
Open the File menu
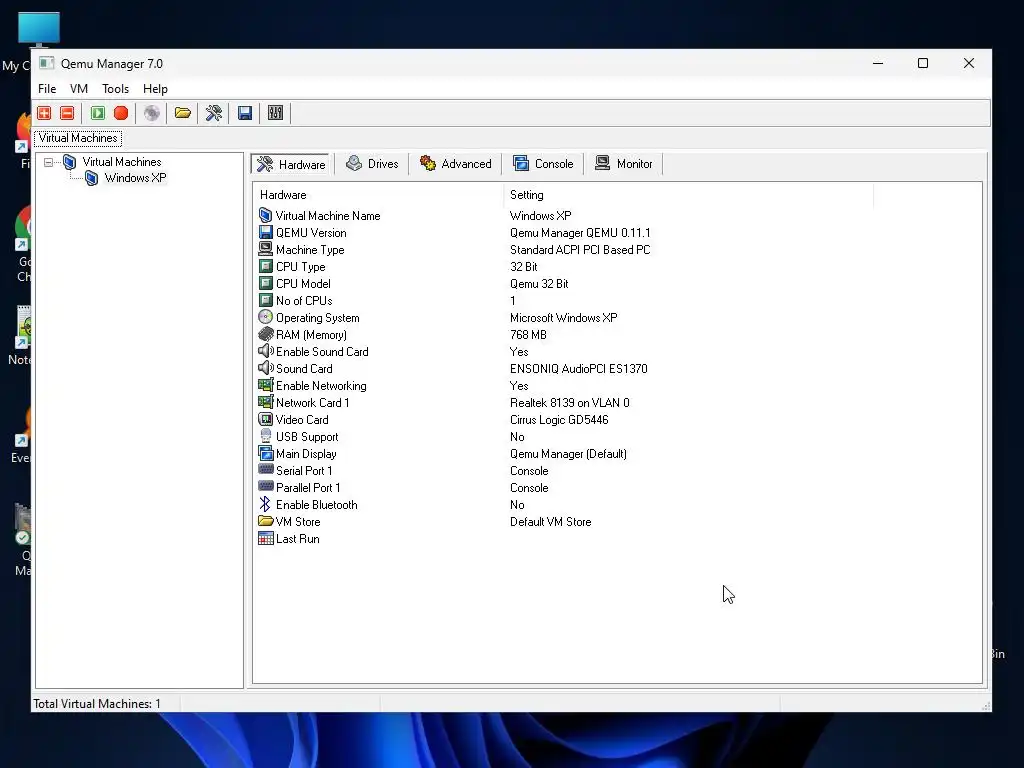tap(47, 89)
